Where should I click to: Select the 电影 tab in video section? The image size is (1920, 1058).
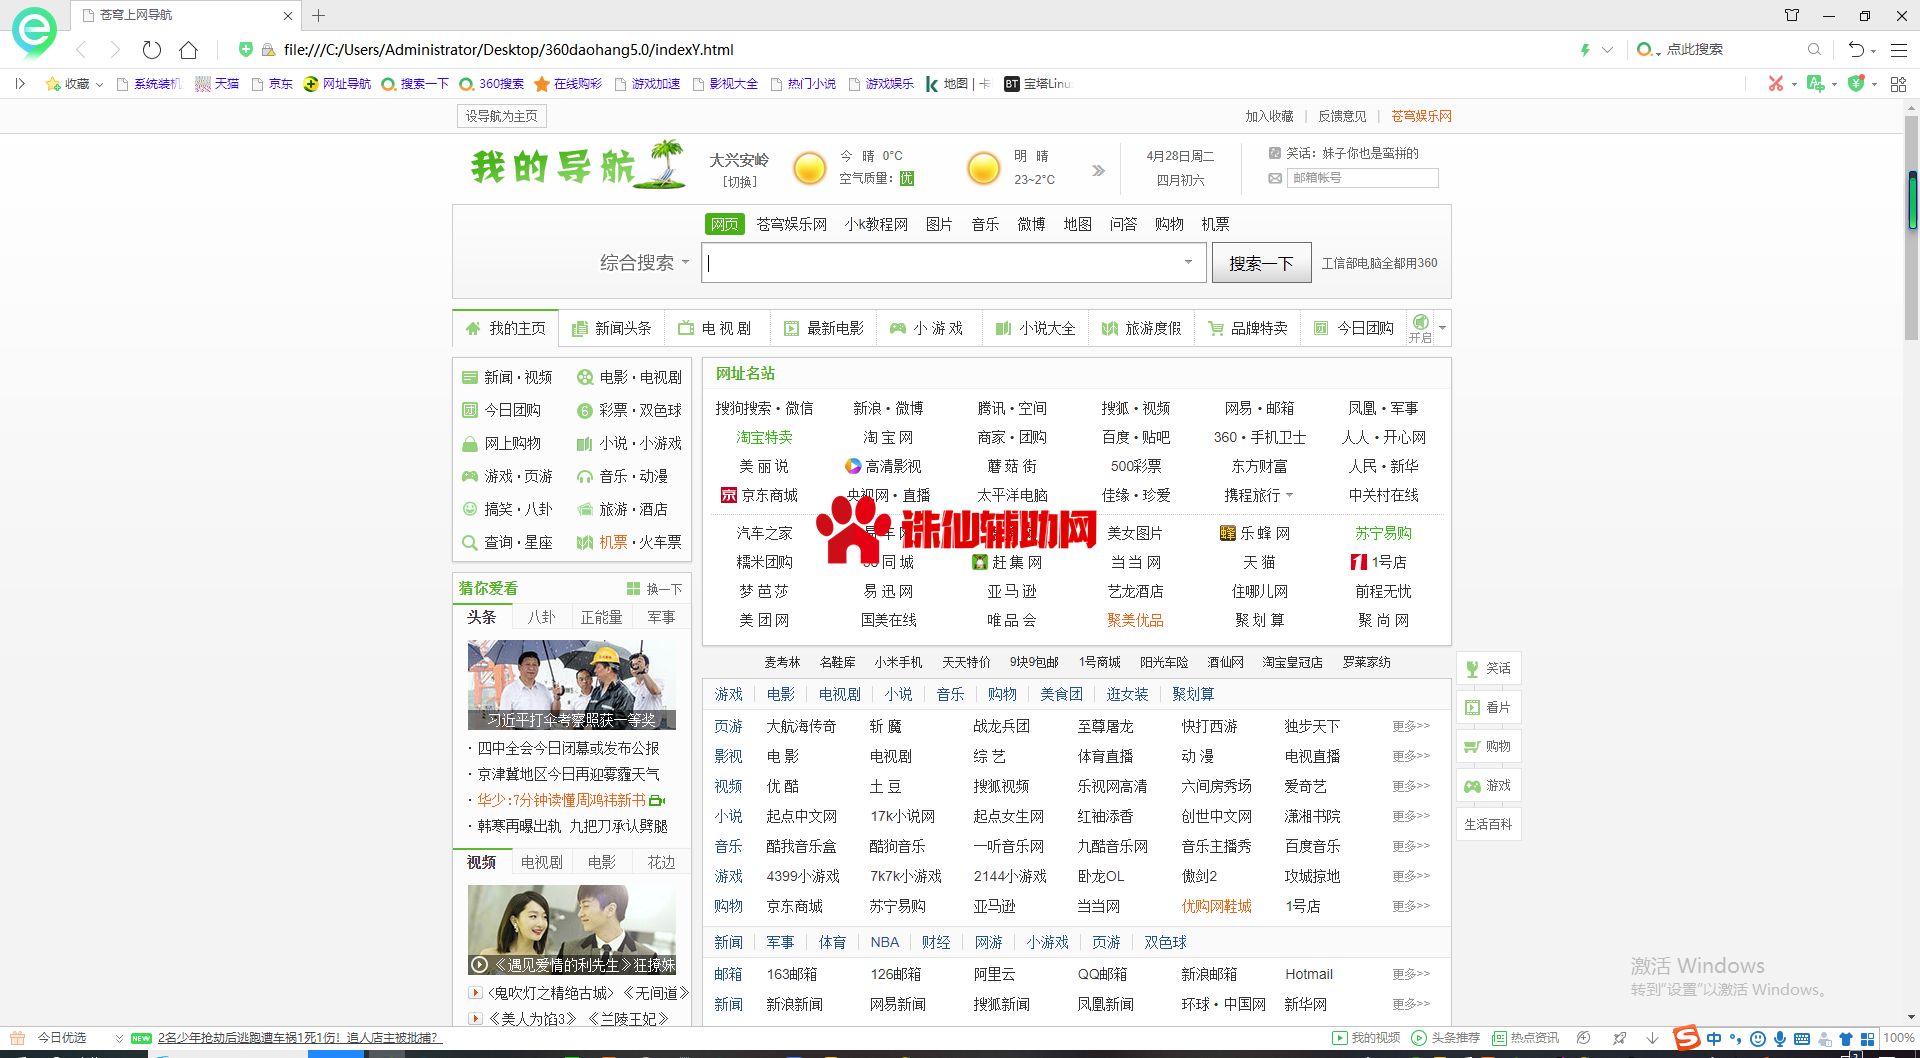coord(601,862)
